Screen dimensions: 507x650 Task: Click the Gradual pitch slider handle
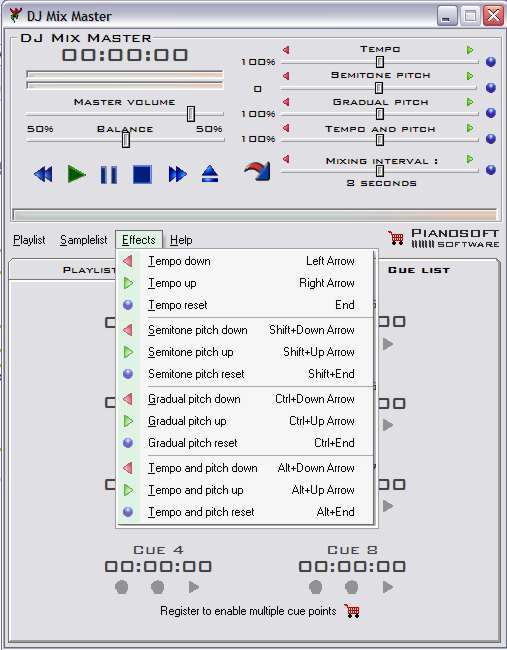pyautogui.click(x=380, y=114)
